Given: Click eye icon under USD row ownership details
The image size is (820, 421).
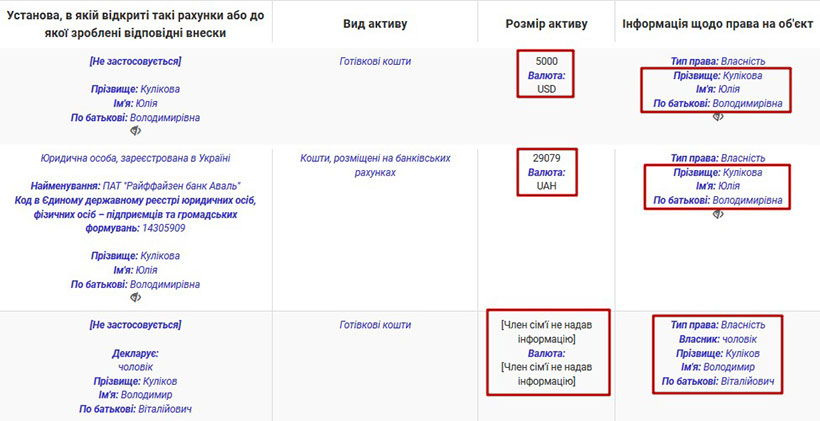Looking at the screenshot, I should point(717,117).
